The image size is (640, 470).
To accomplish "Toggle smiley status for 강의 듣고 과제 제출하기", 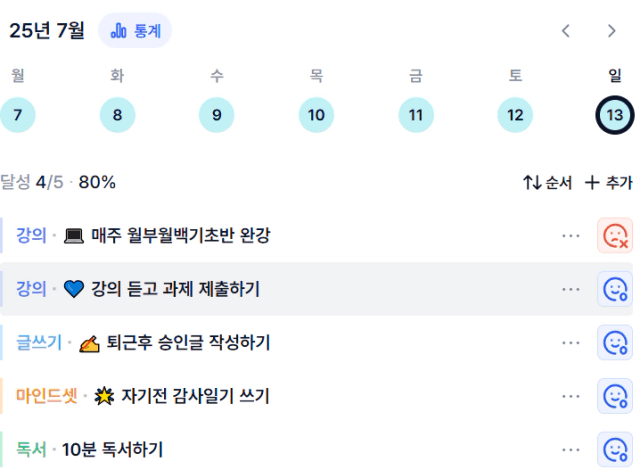I will pos(615,289).
